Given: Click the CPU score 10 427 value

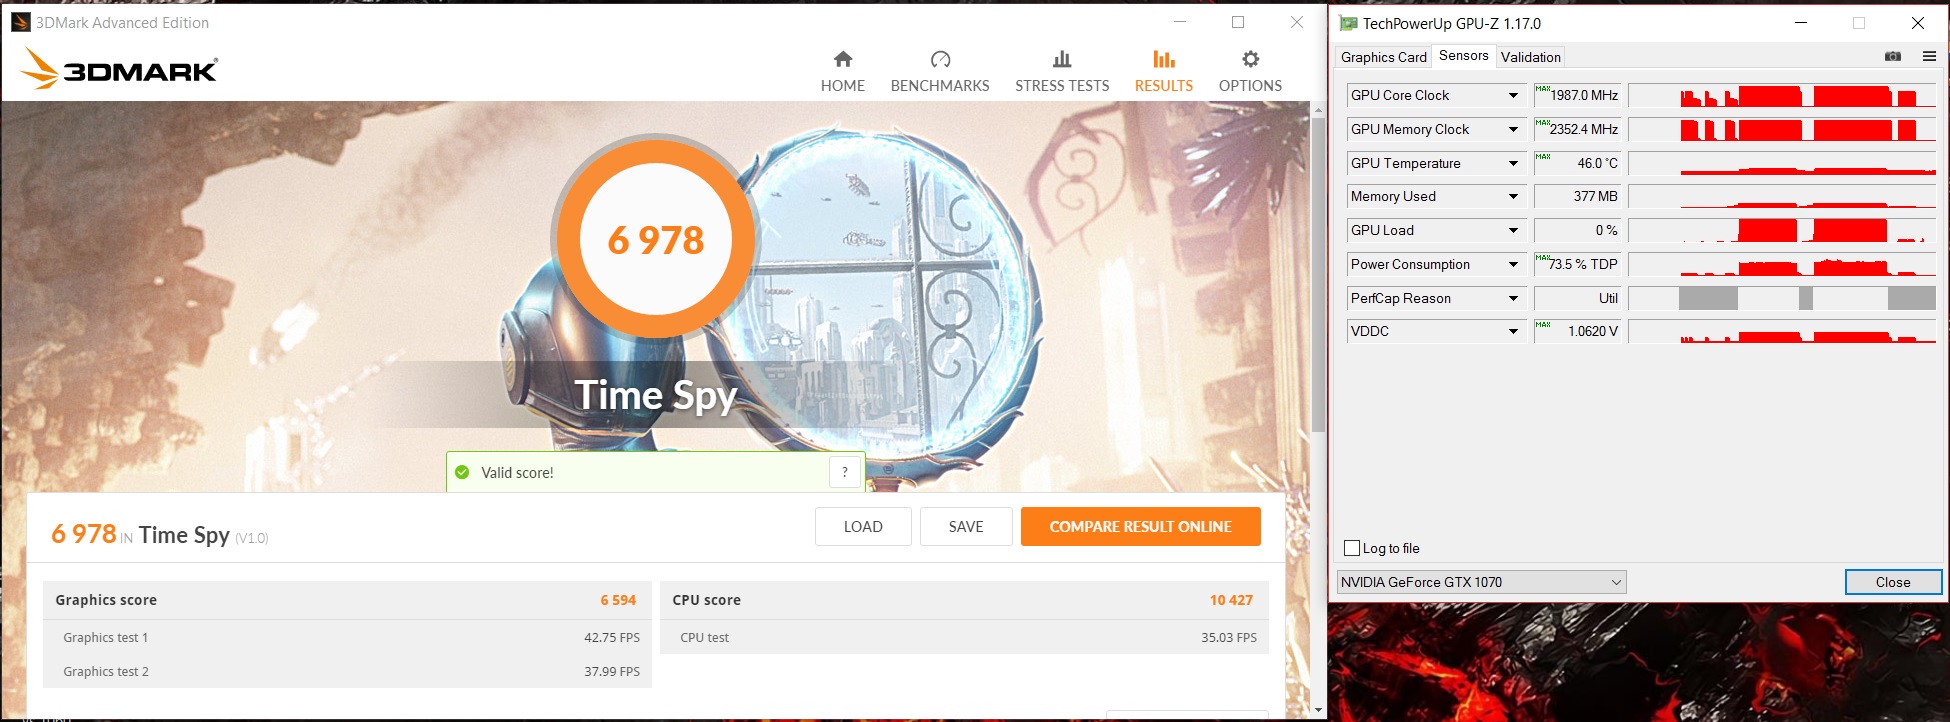Looking at the screenshot, I should point(1231,600).
